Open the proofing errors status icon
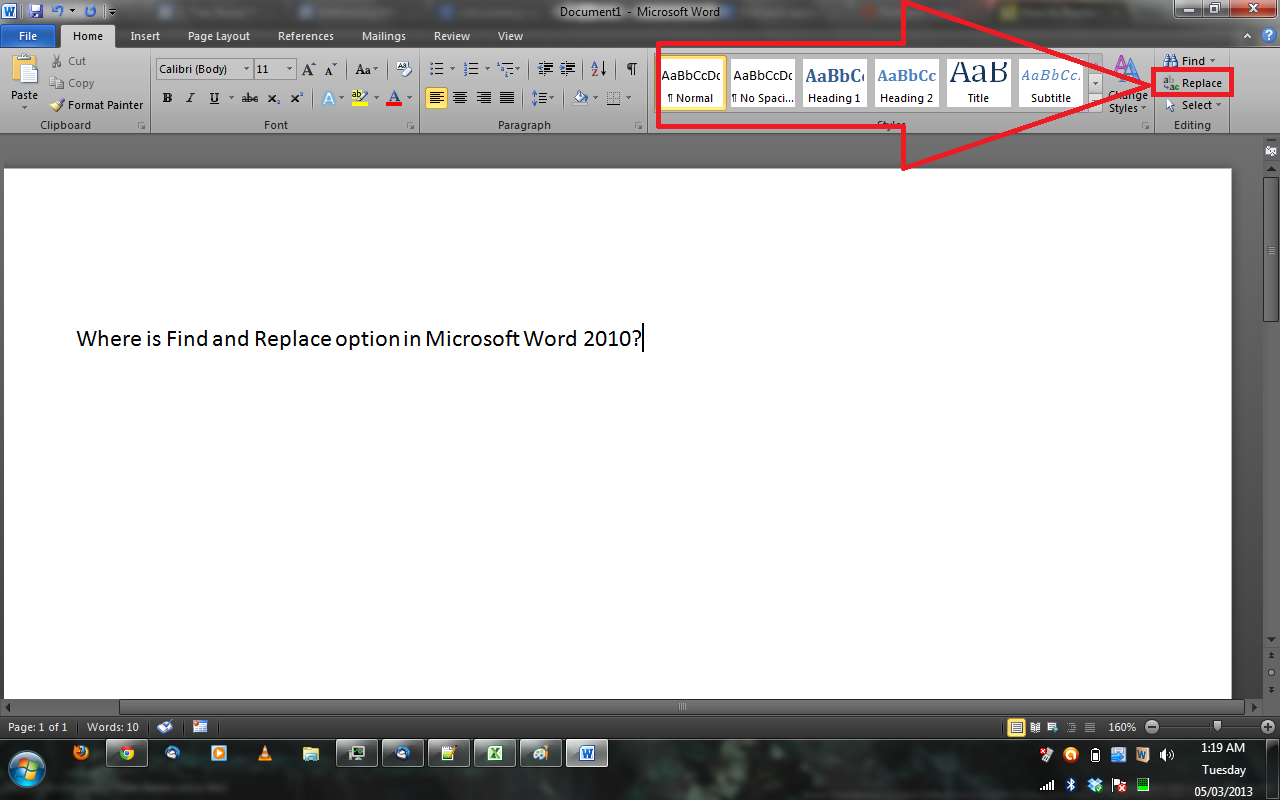The image size is (1280, 800). [x=166, y=727]
